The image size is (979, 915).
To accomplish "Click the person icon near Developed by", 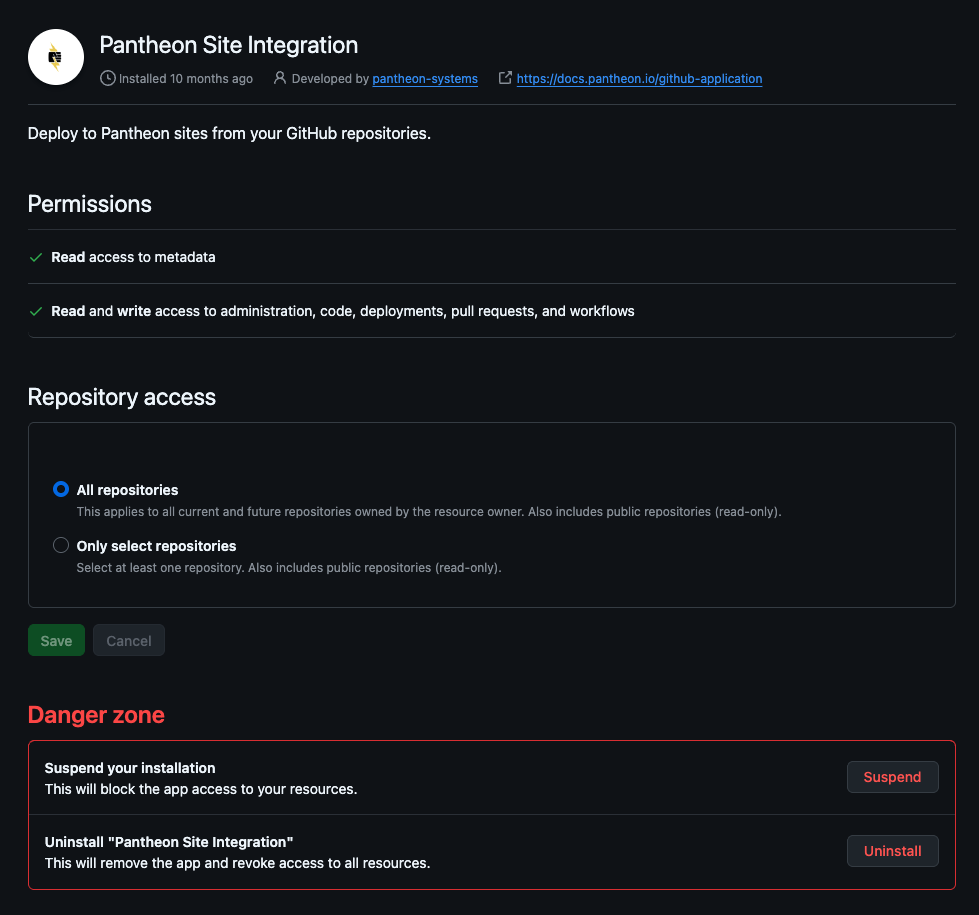I will pyautogui.click(x=279, y=78).
